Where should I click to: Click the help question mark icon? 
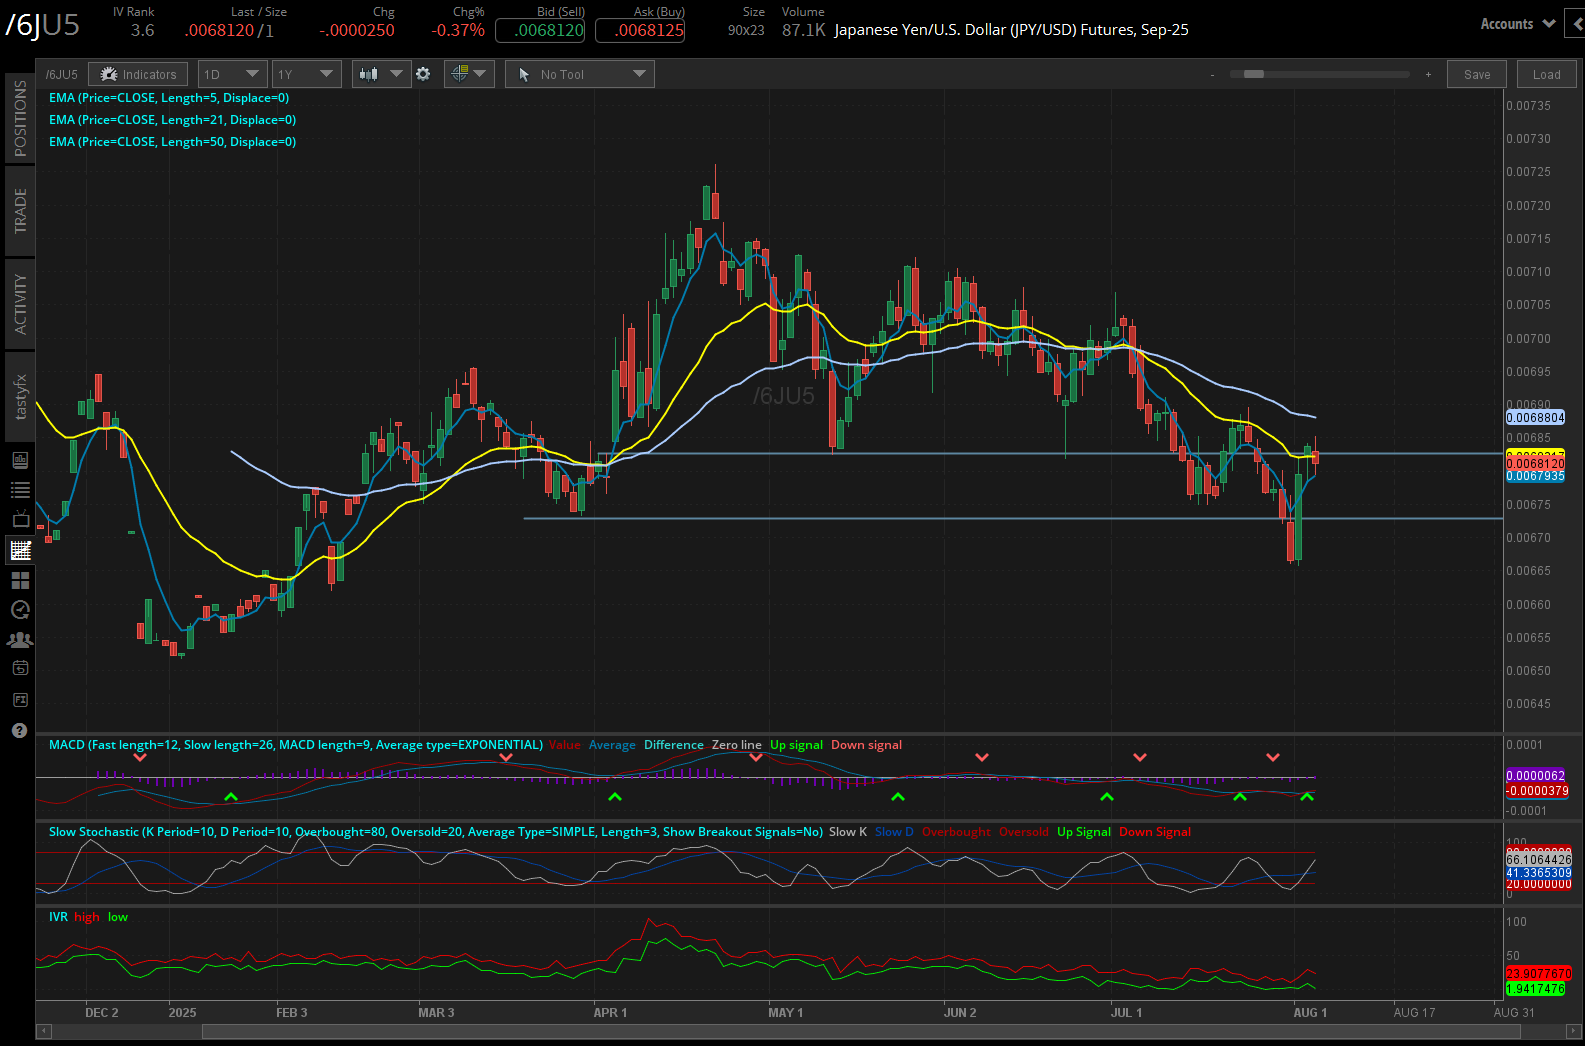click(19, 731)
